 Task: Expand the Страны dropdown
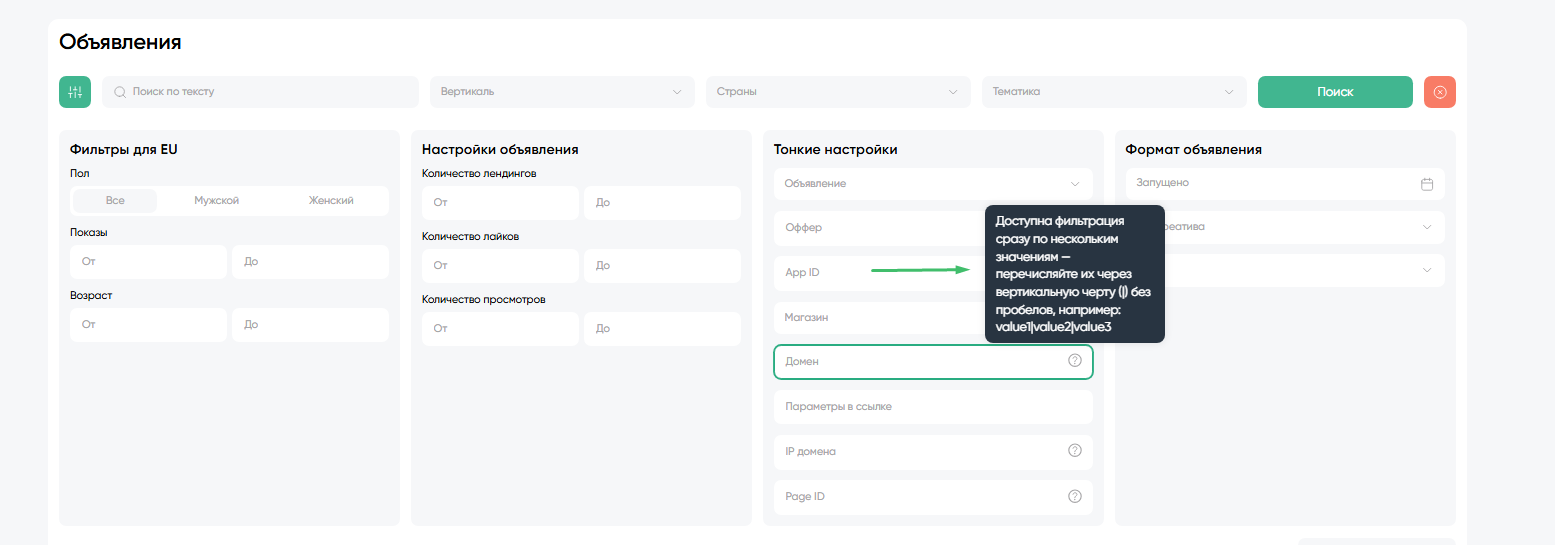coord(838,92)
